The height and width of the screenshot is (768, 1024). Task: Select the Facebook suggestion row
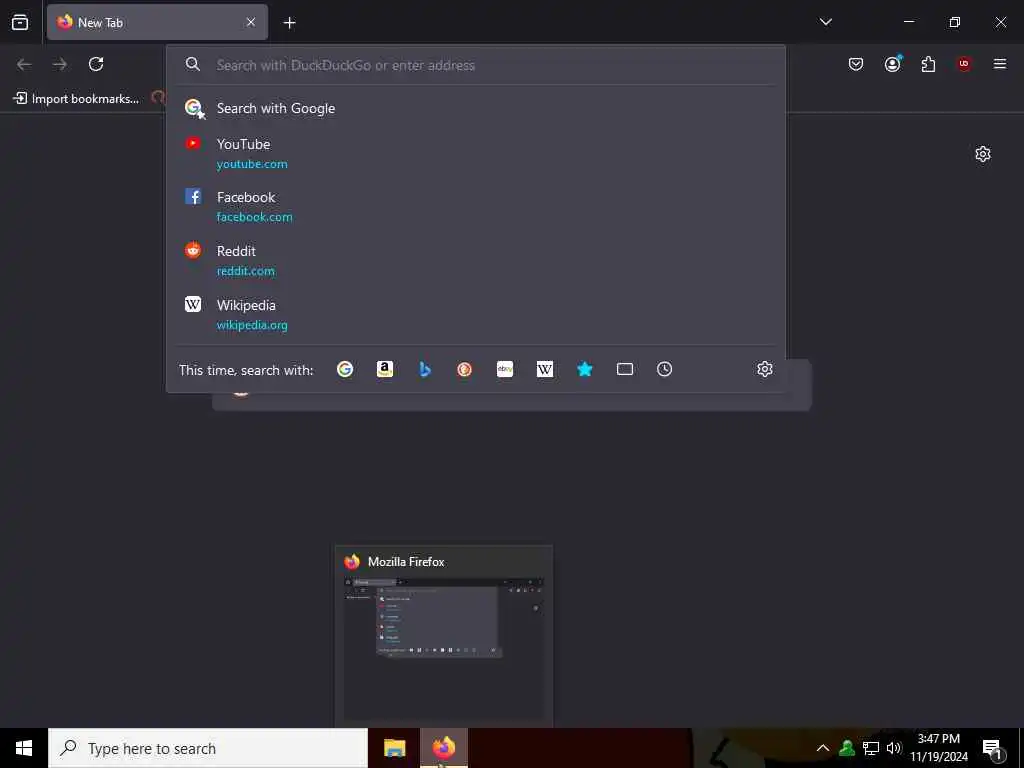point(476,206)
